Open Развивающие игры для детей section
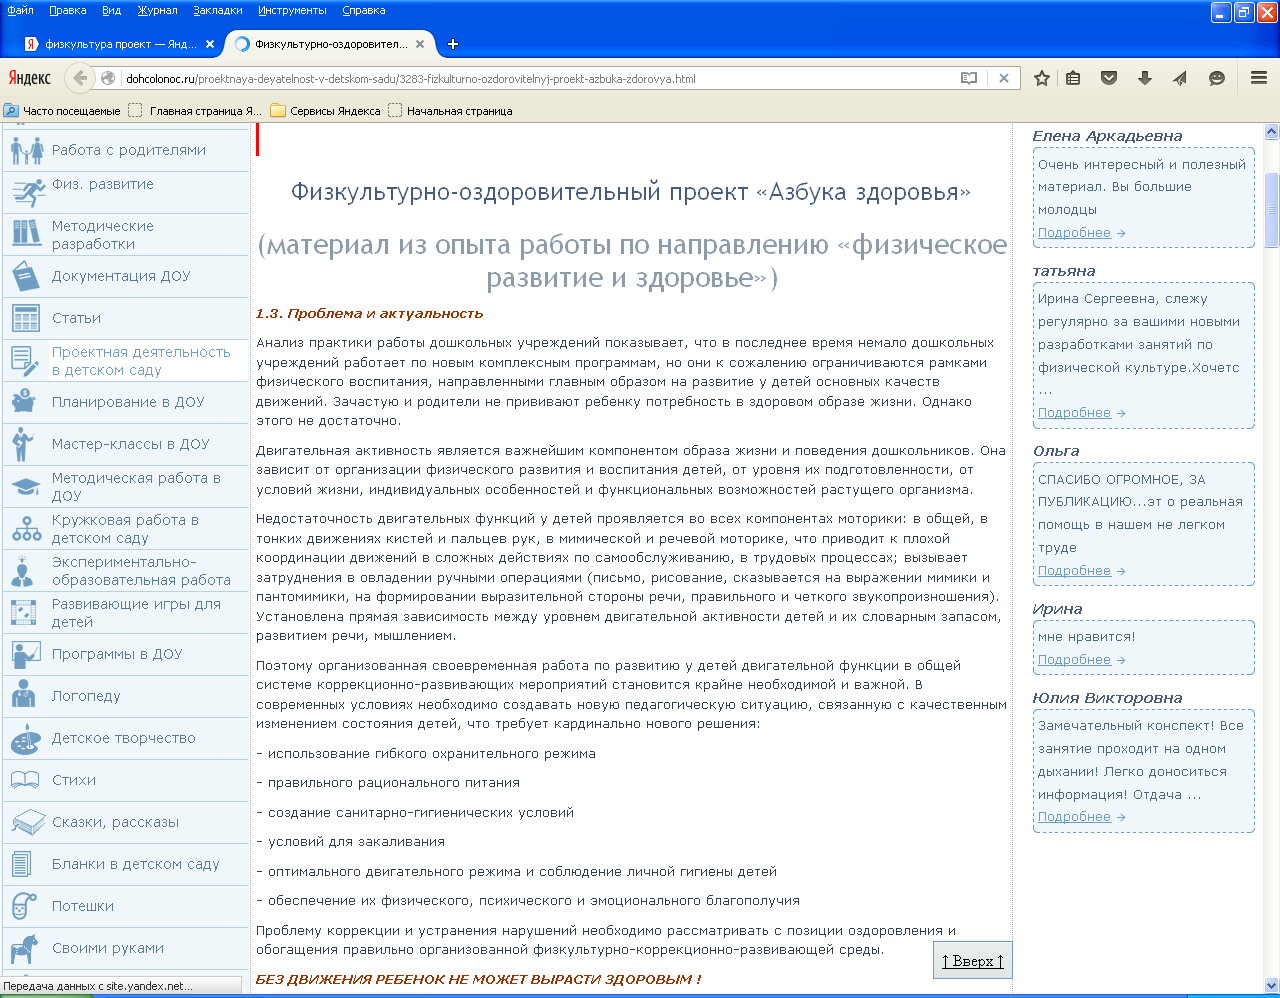The image size is (1280, 998). pos(126,612)
